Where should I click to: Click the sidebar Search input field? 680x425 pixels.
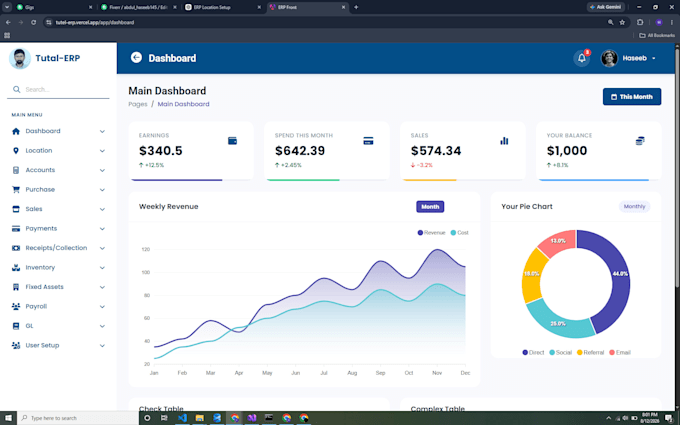click(58, 89)
